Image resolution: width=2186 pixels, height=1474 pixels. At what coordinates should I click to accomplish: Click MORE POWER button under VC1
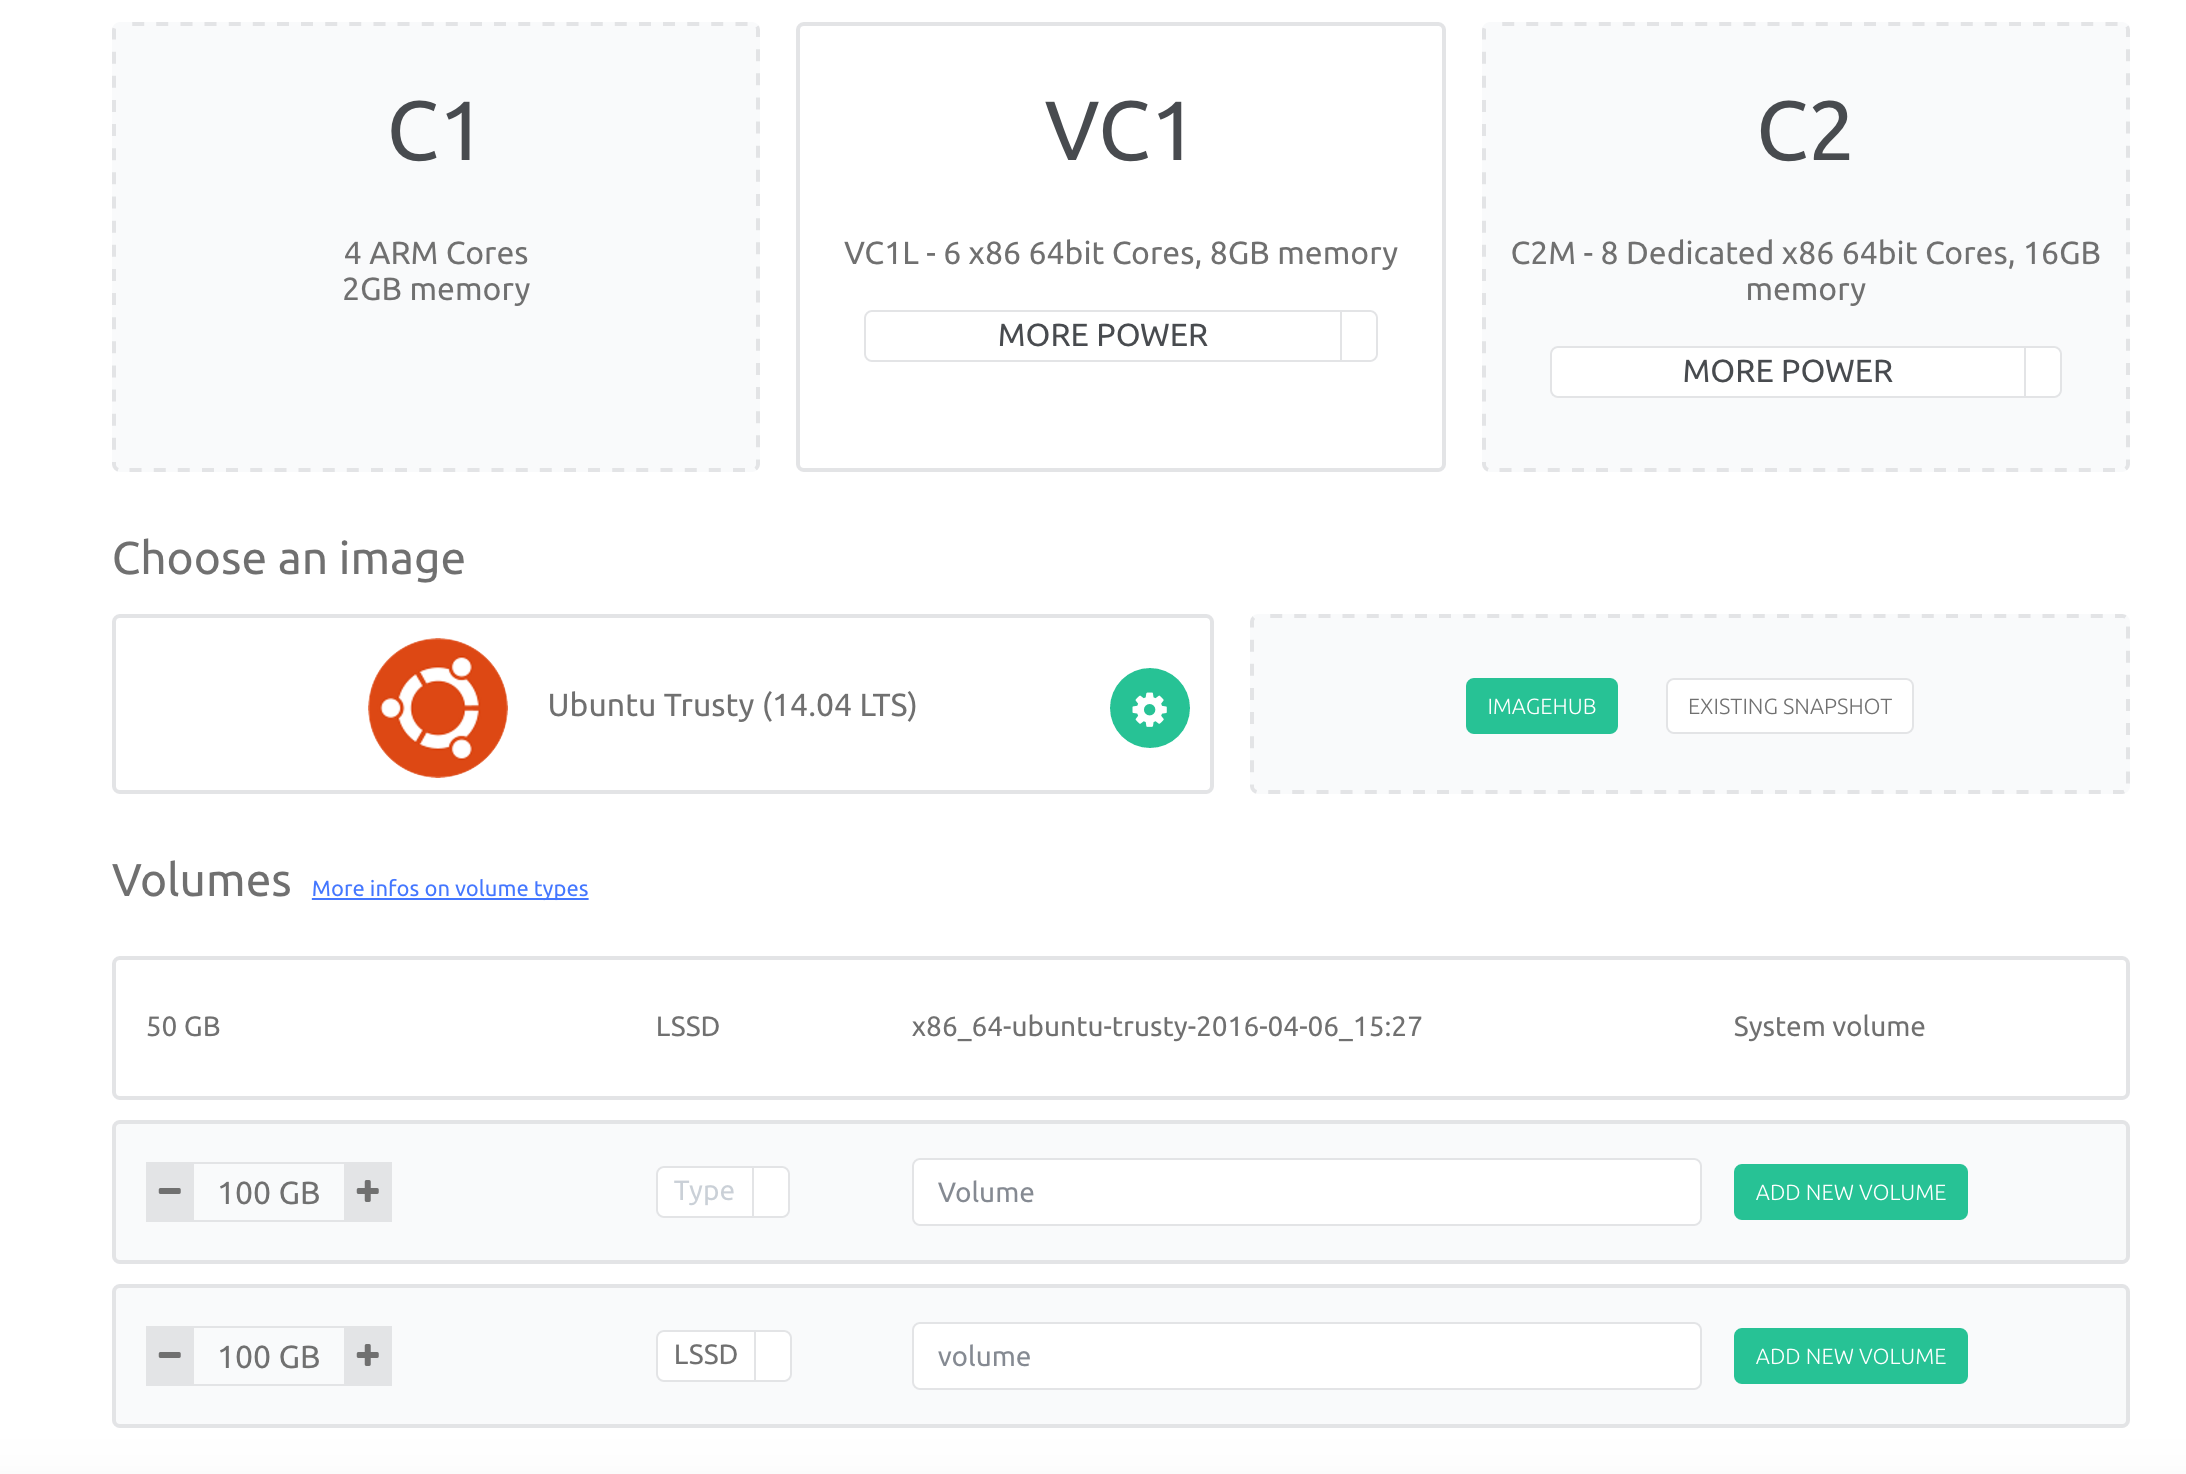(1102, 335)
